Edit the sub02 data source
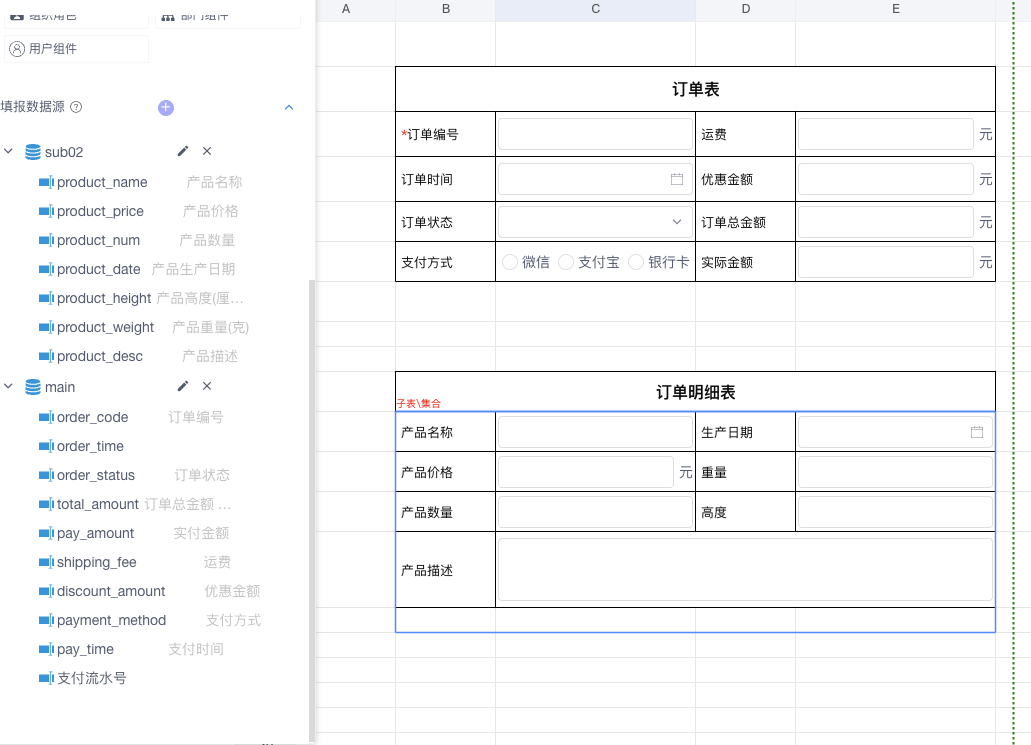 point(182,151)
